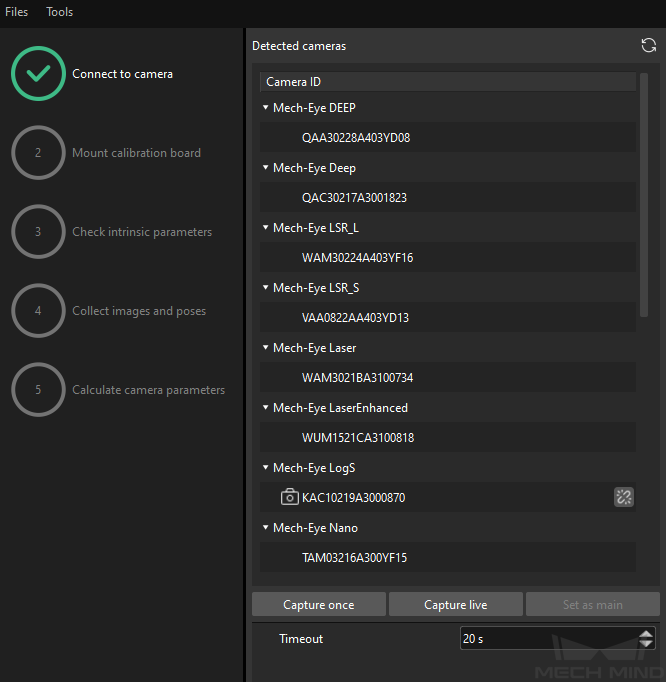The width and height of the screenshot is (666, 682).
Task: Select step 3 circle for intrinsic parameters
Action: tap(38, 231)
